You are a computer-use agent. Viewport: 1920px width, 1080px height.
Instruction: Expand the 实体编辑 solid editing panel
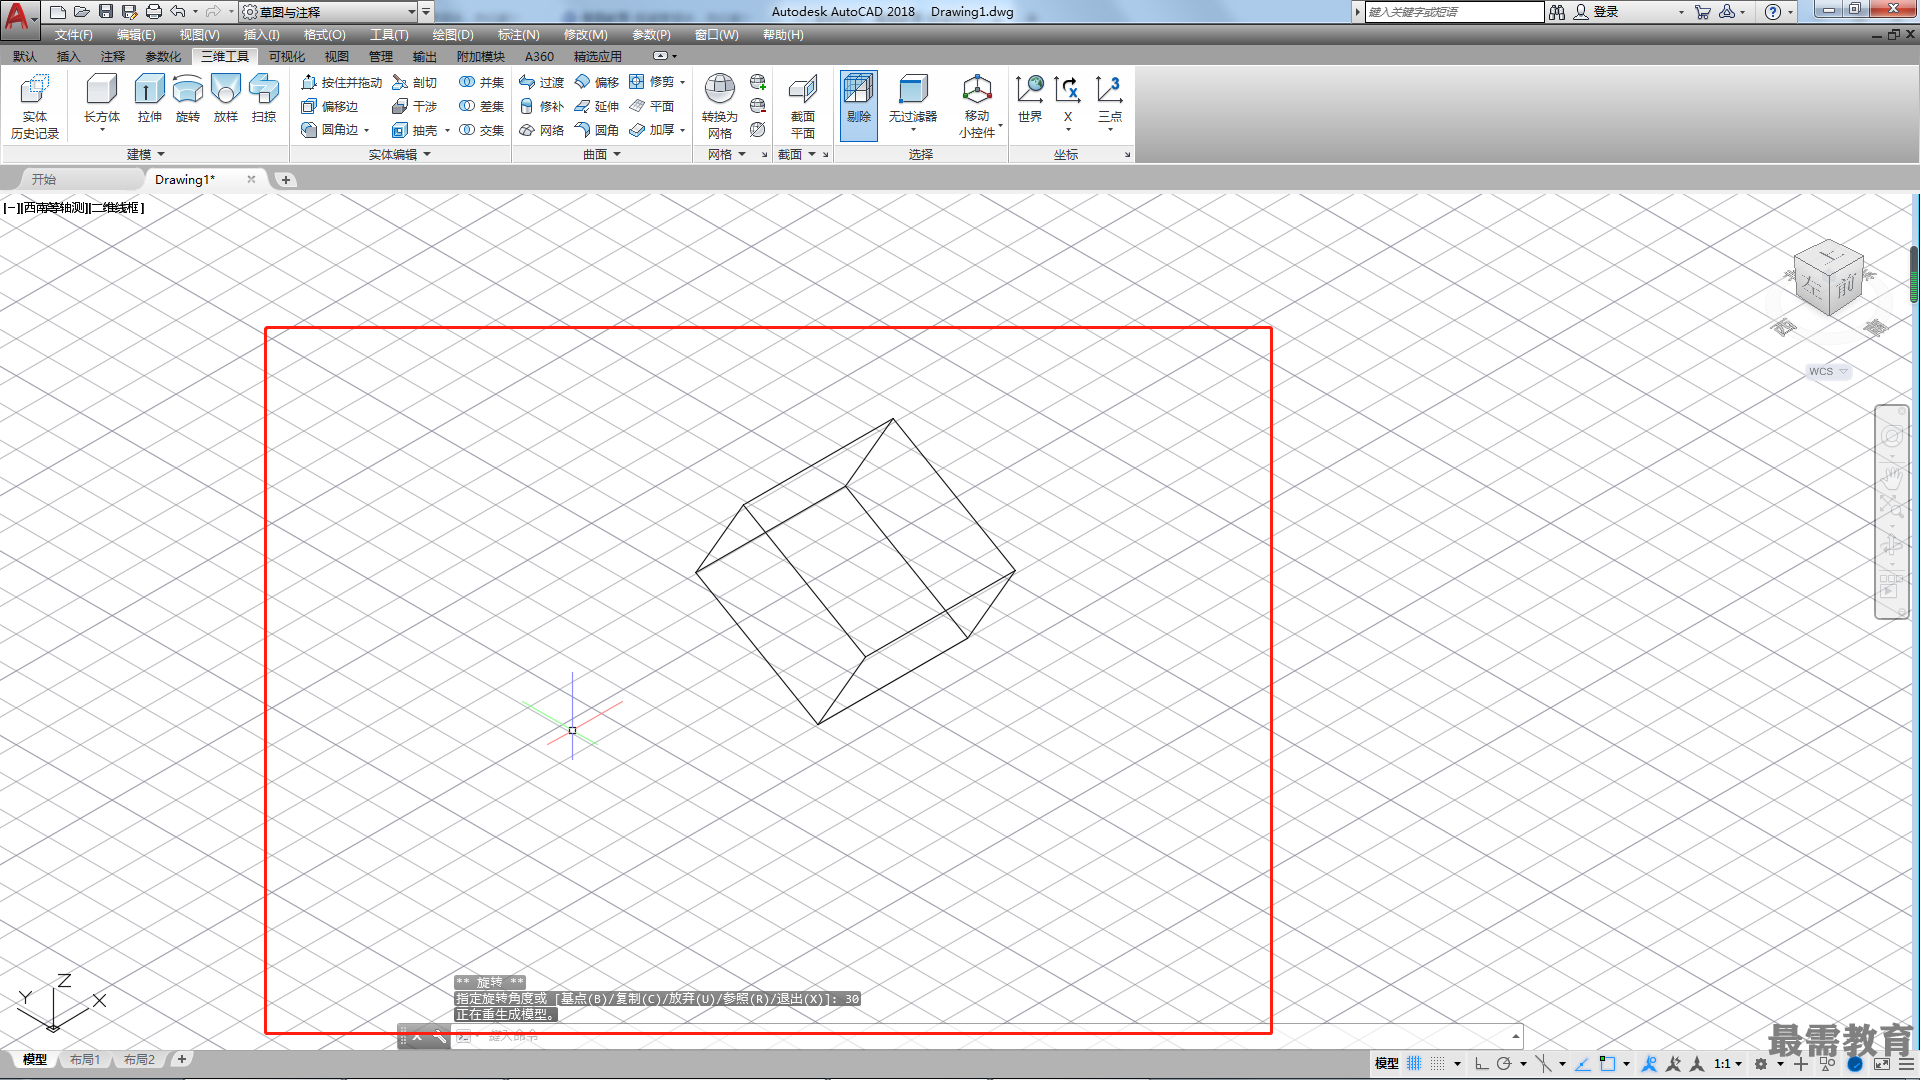(400, 154)
